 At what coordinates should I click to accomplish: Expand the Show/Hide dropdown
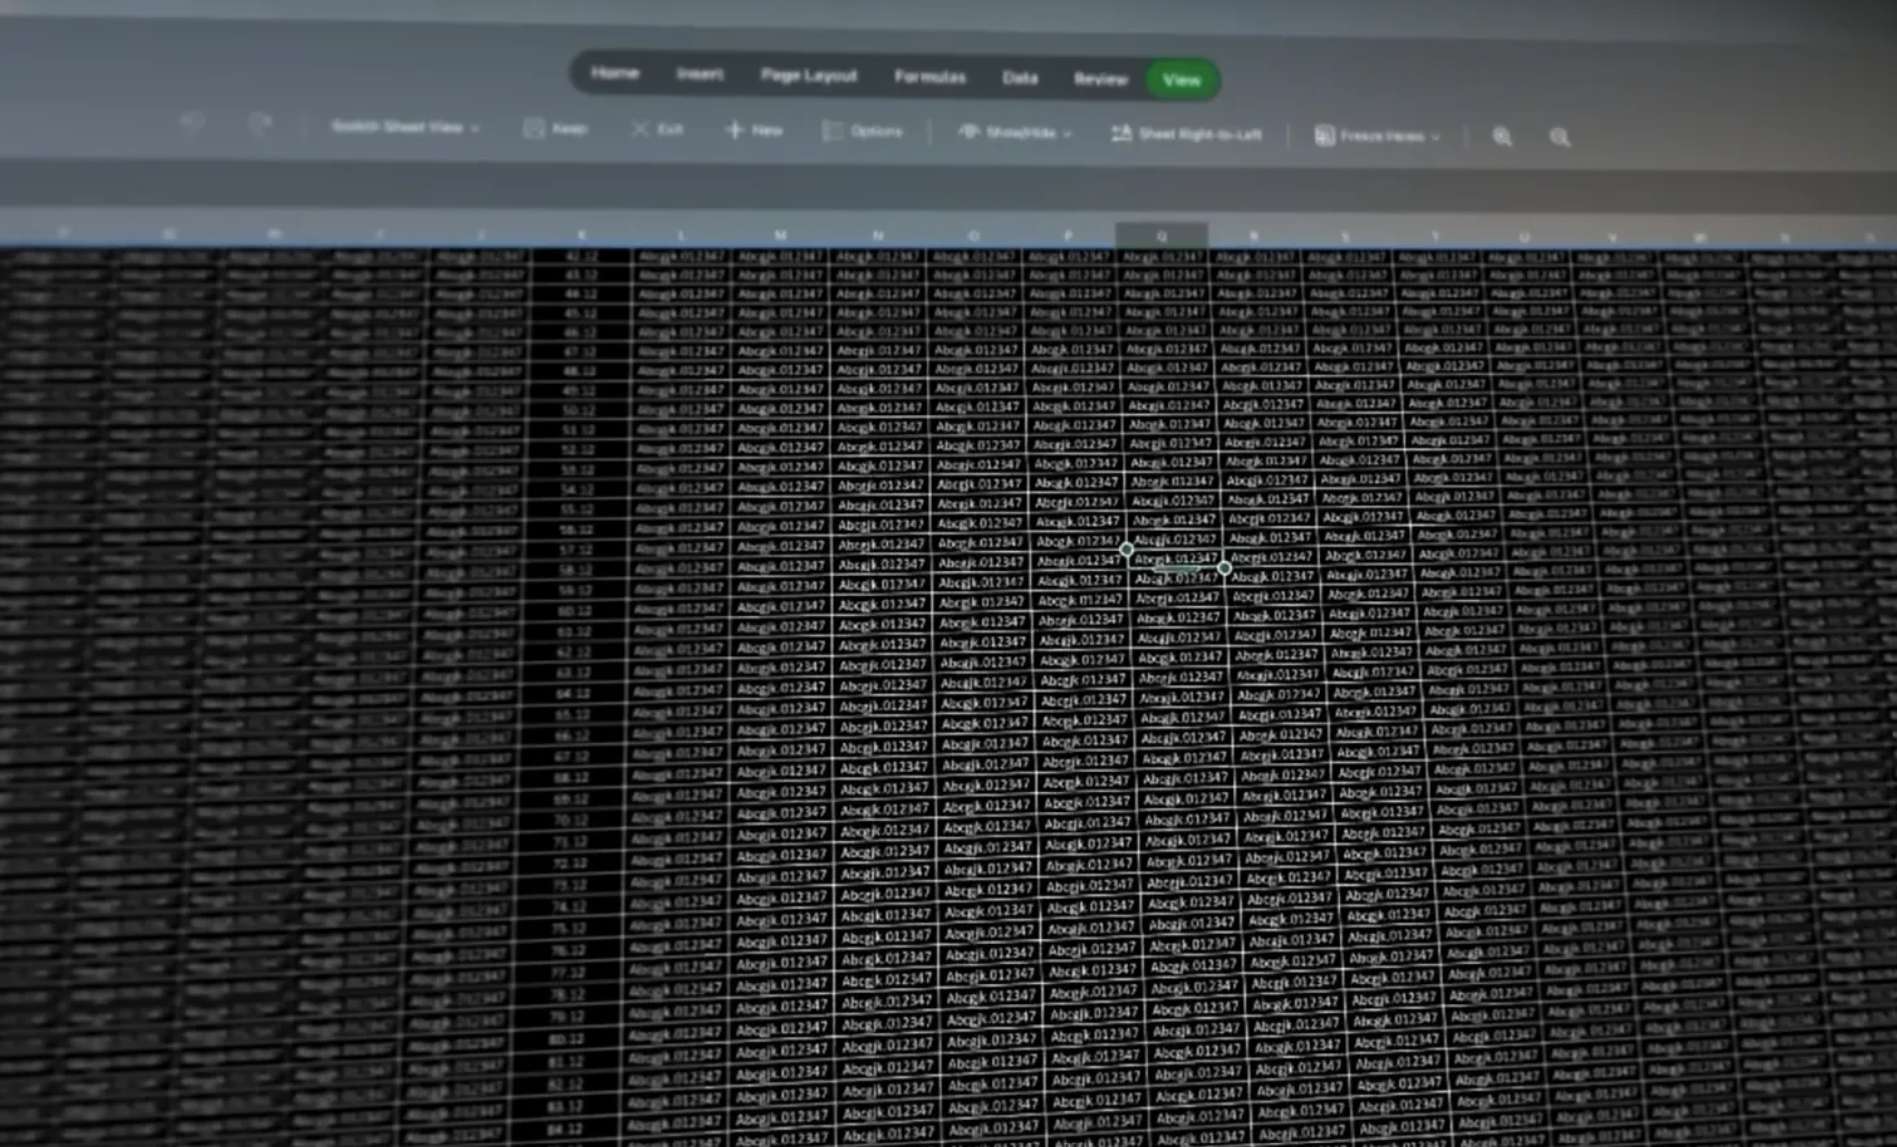click(1014, 132)
